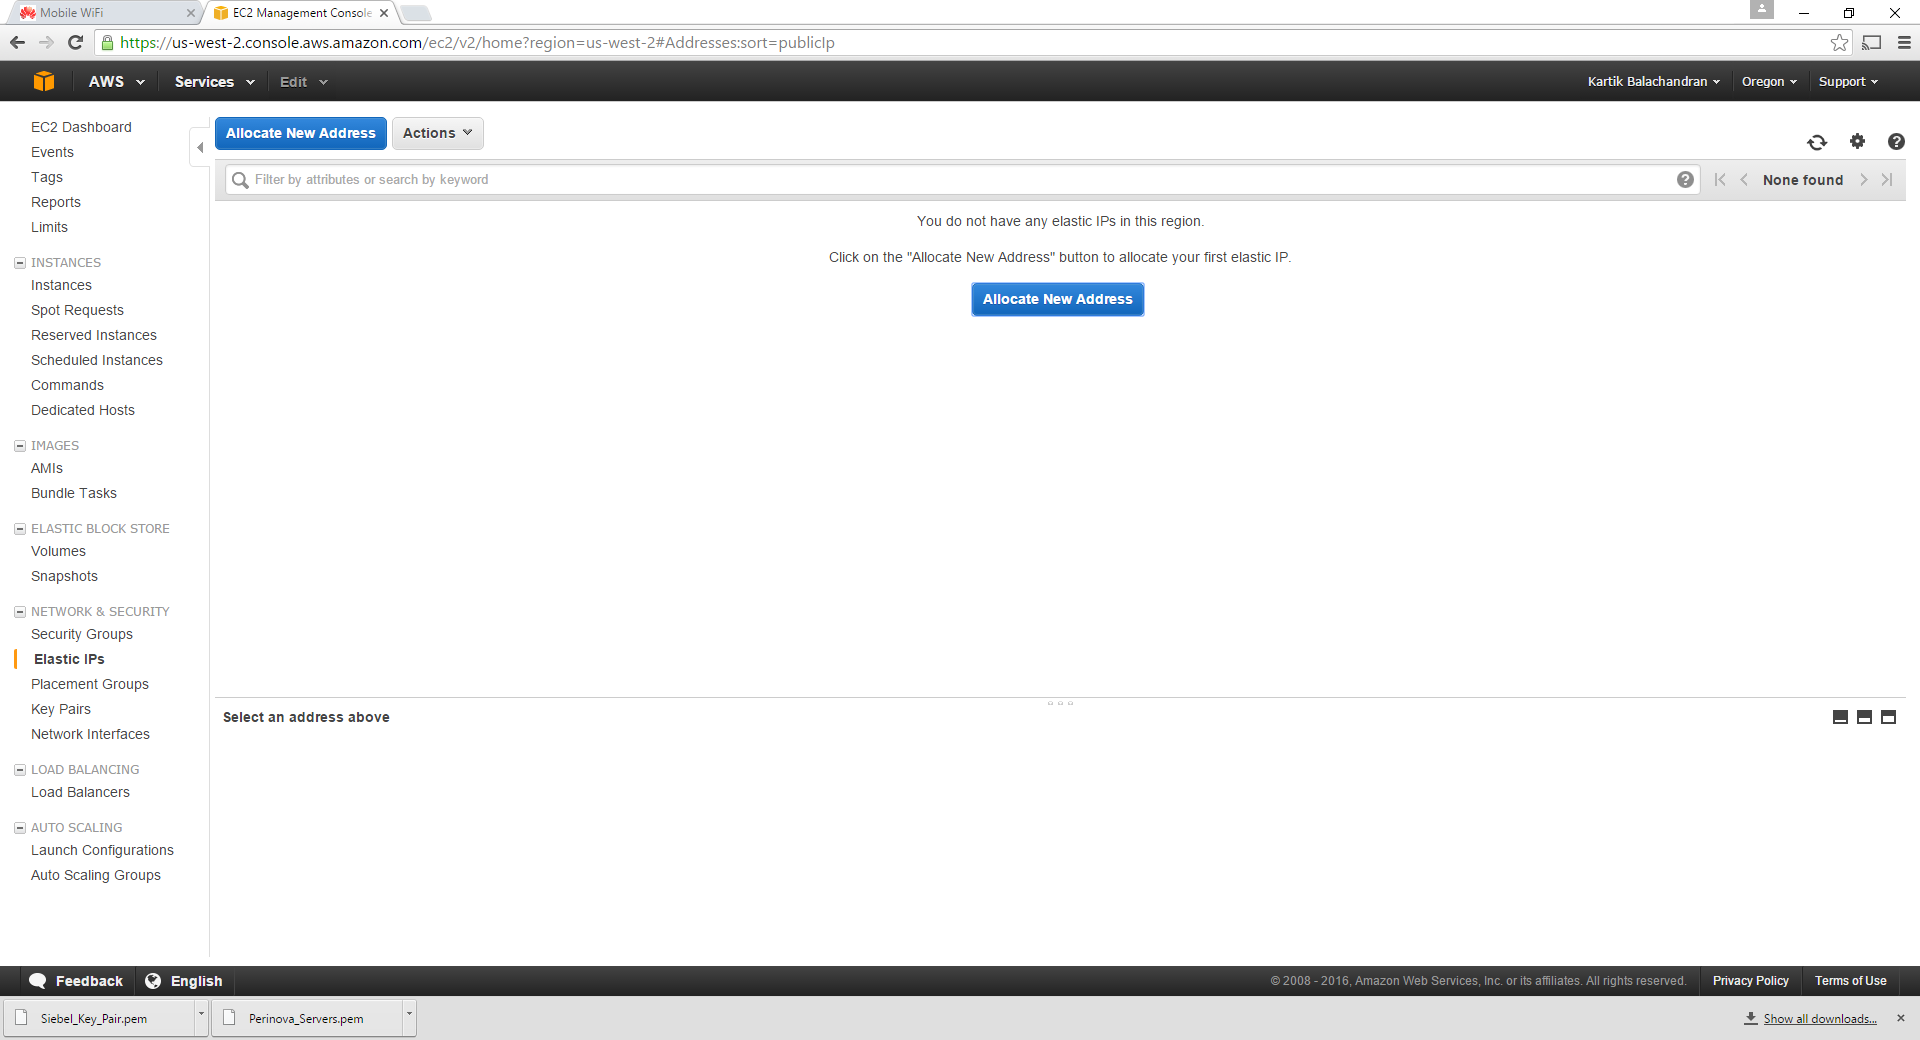Minimize the details pane layout icon
The height and width of the screenshot is (1040, 1920).
1840,717
